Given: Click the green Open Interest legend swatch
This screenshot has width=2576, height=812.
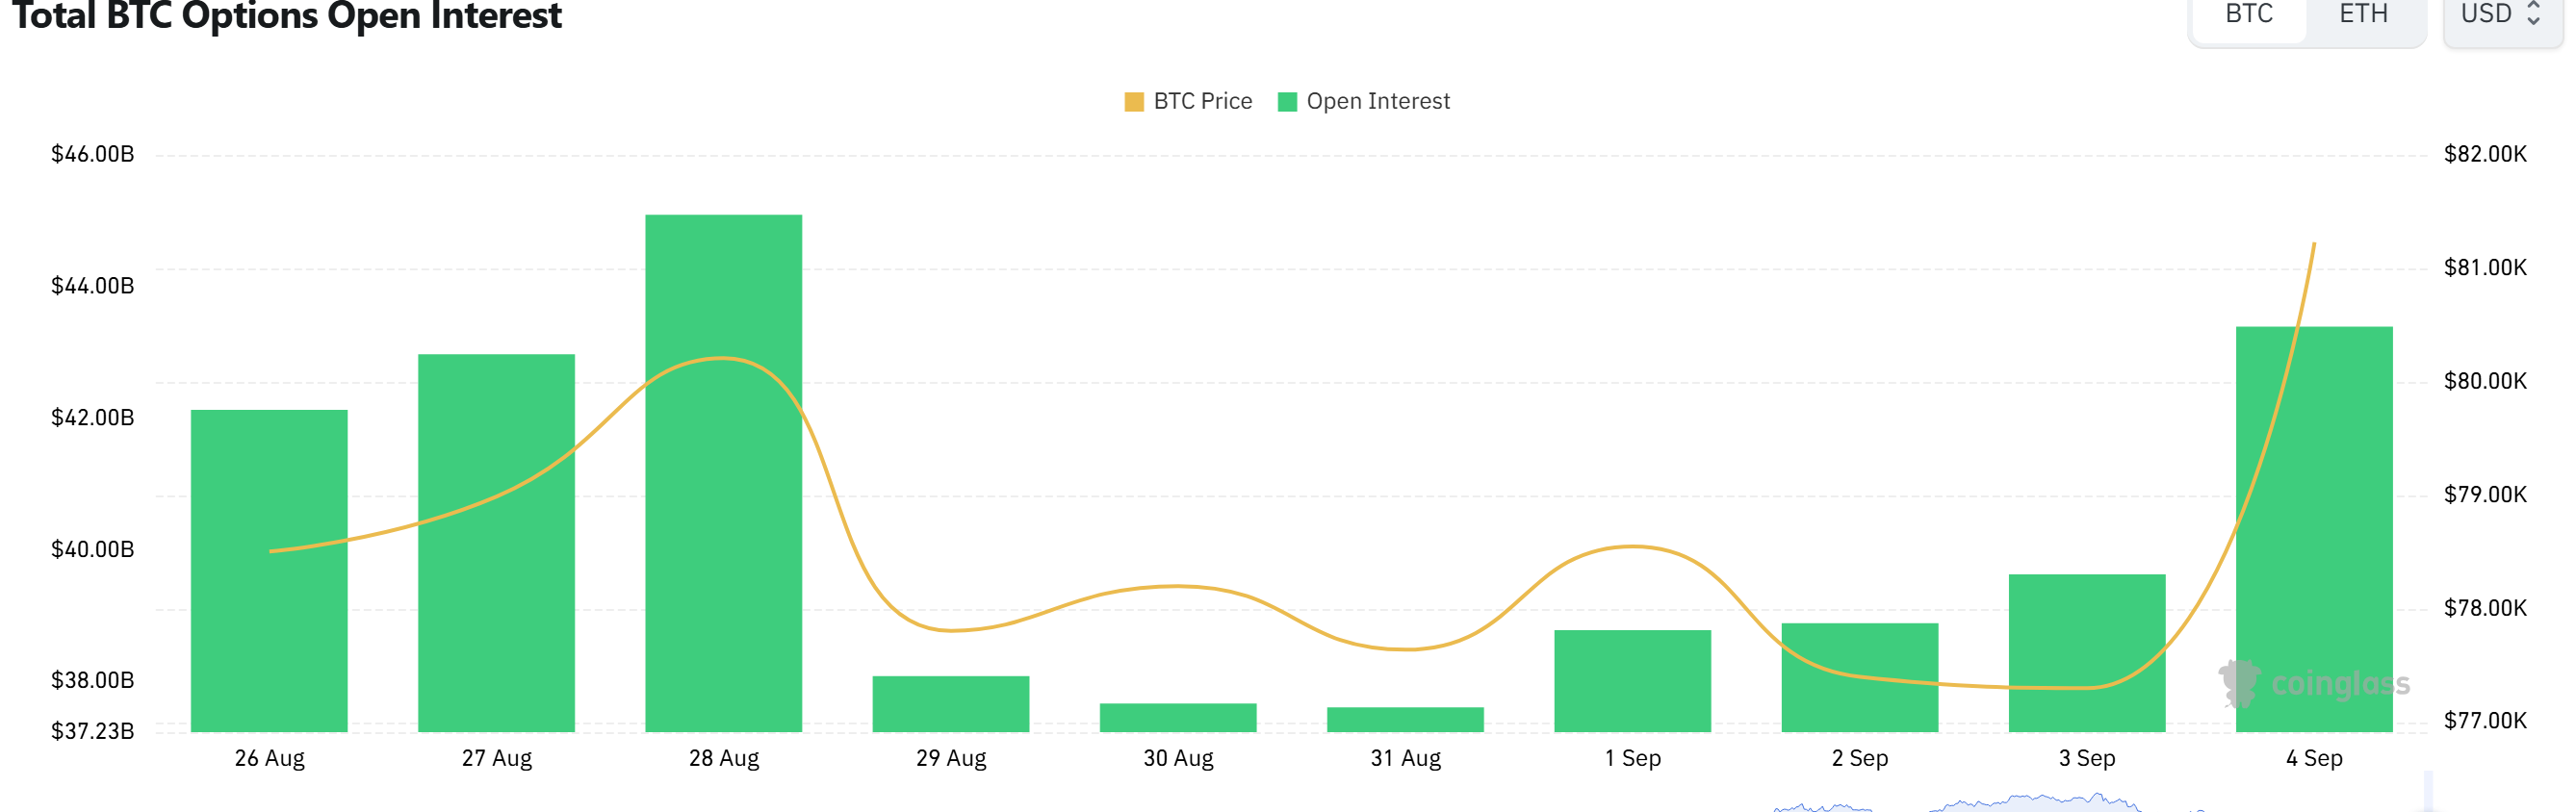Looking at the screenshot, I should 1287,102.
